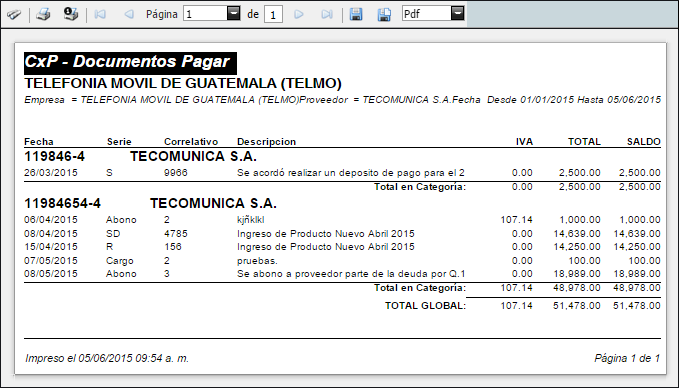Click correlativo '156'
The height and width of the screenshot is (388, 679).
point(173,246)
